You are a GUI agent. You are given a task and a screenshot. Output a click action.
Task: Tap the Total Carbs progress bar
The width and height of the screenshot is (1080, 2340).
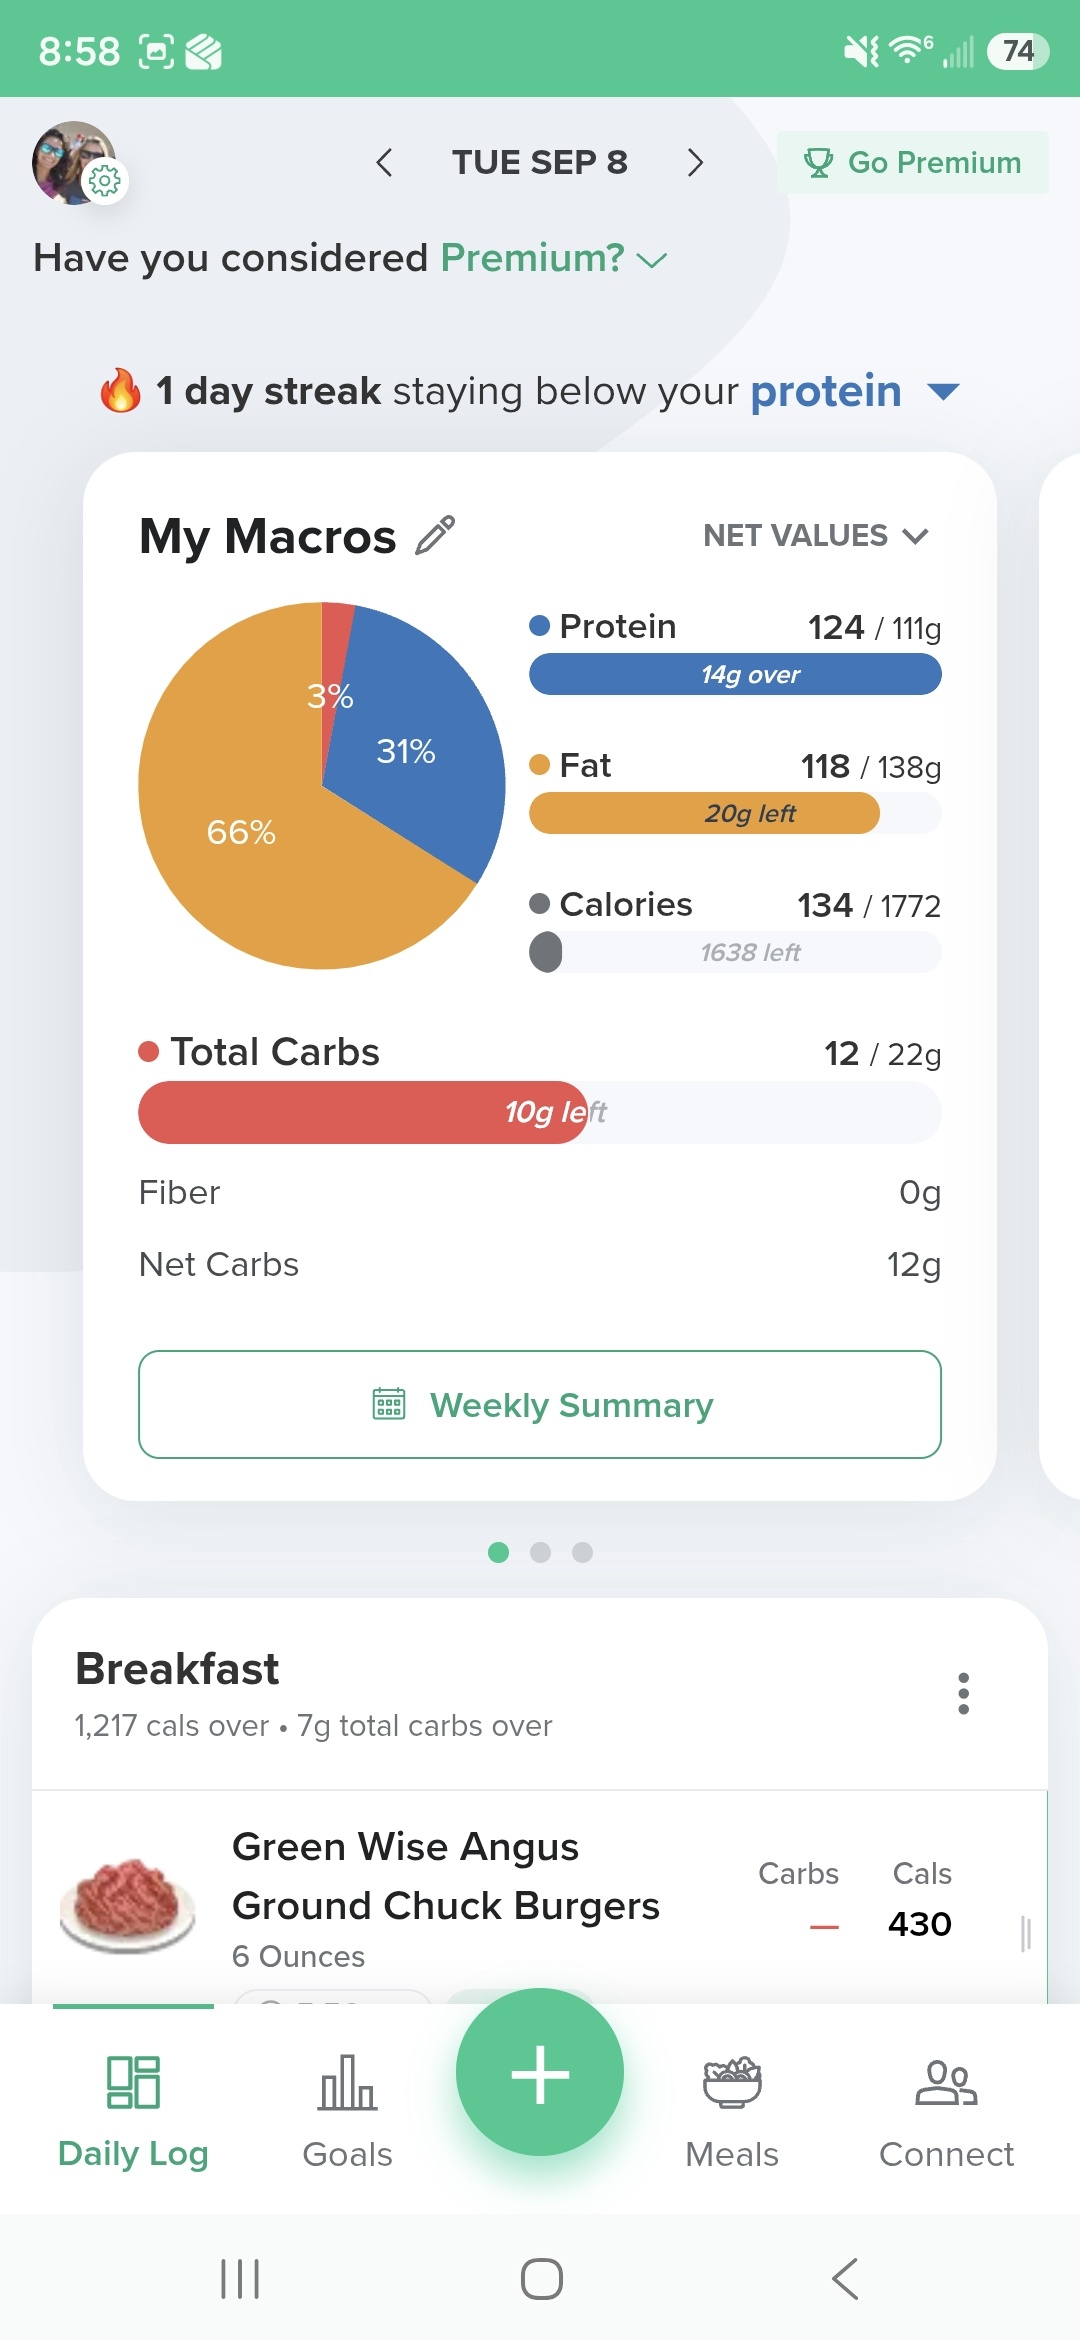[x=540, y=1112]
